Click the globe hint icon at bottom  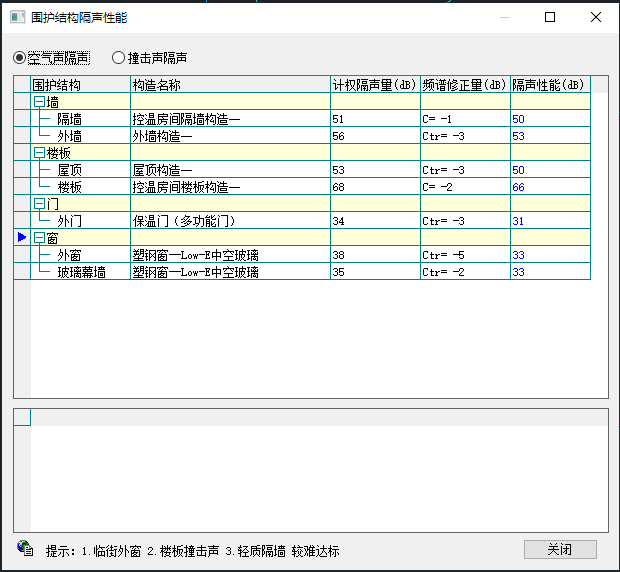[x=25, y=546]
